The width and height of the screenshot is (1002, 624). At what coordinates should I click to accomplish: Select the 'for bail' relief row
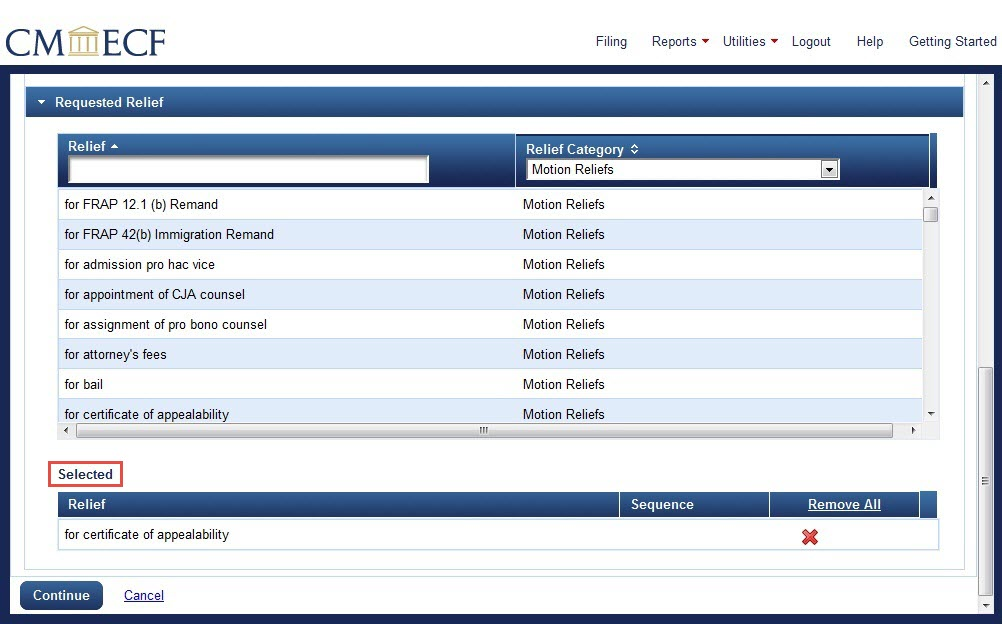point(84,385)
